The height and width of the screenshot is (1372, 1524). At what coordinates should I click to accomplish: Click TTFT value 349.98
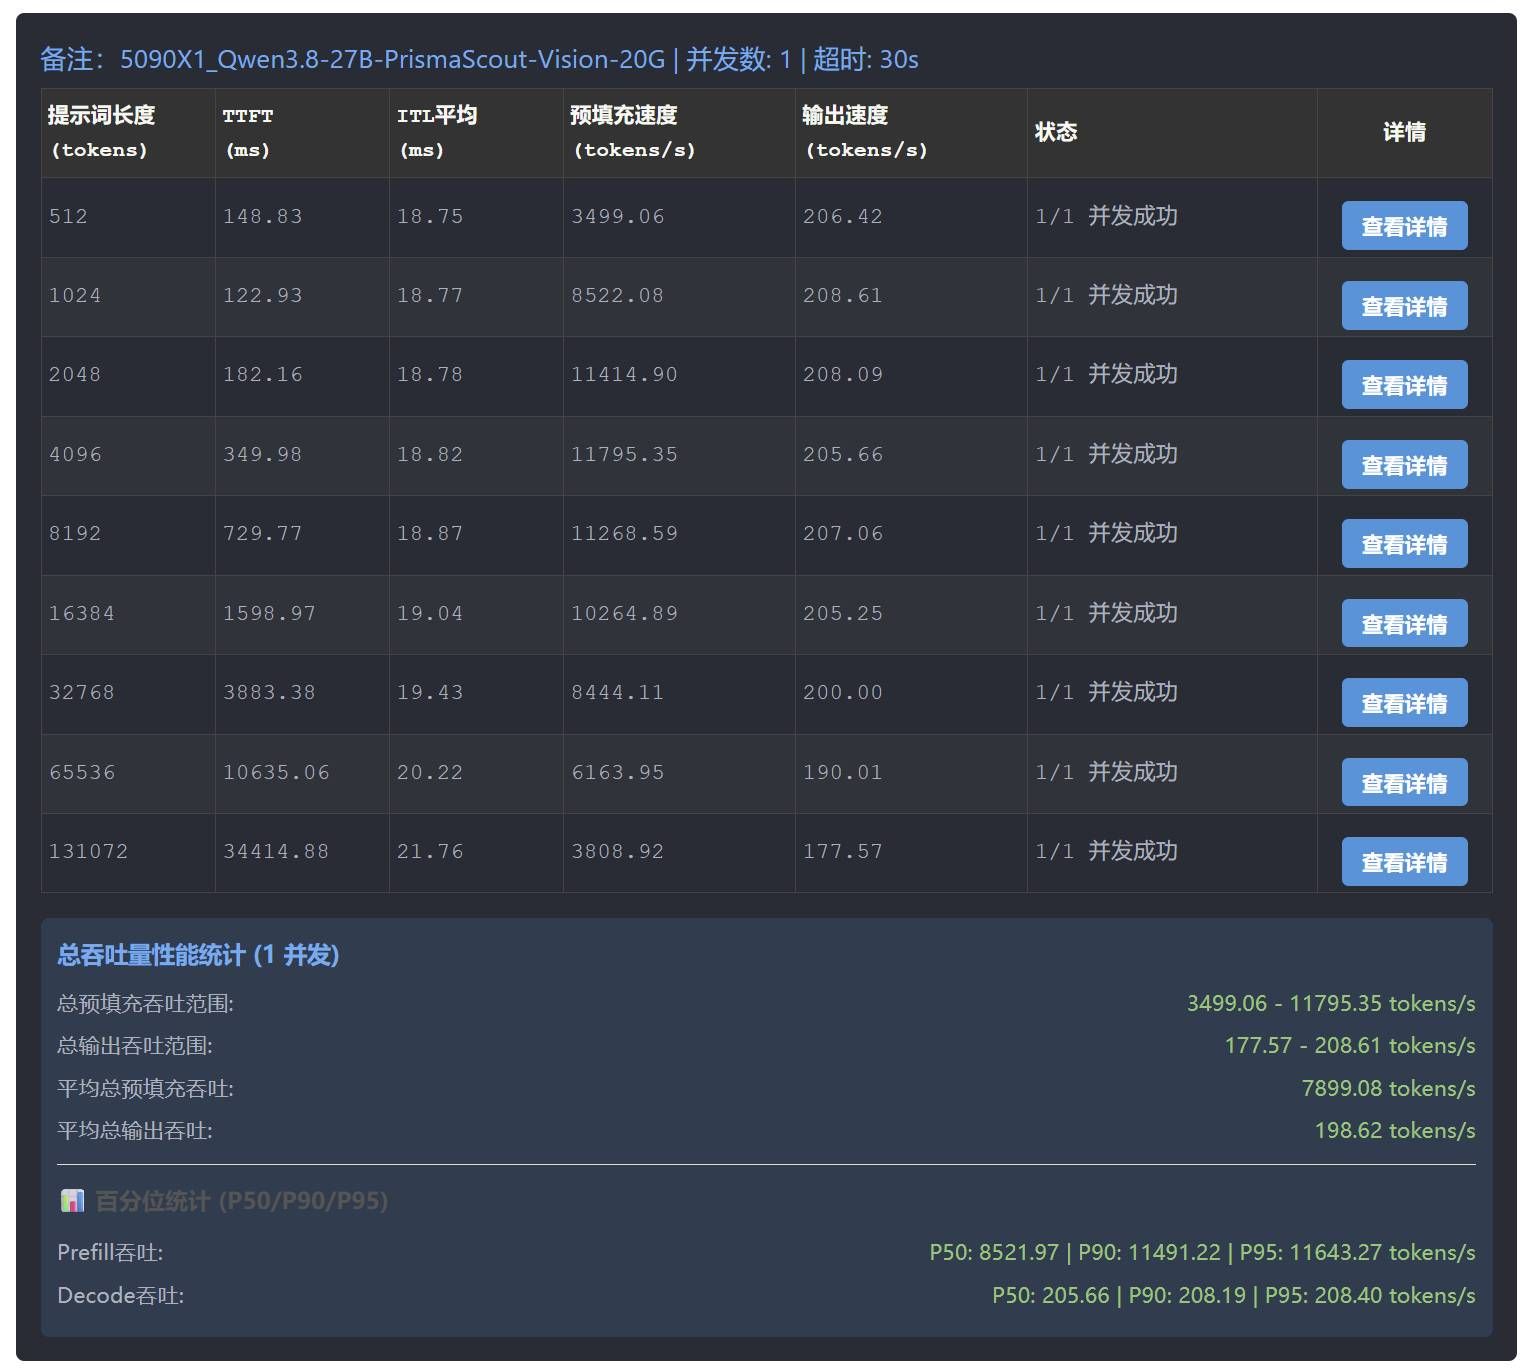(x=262, y=454)
